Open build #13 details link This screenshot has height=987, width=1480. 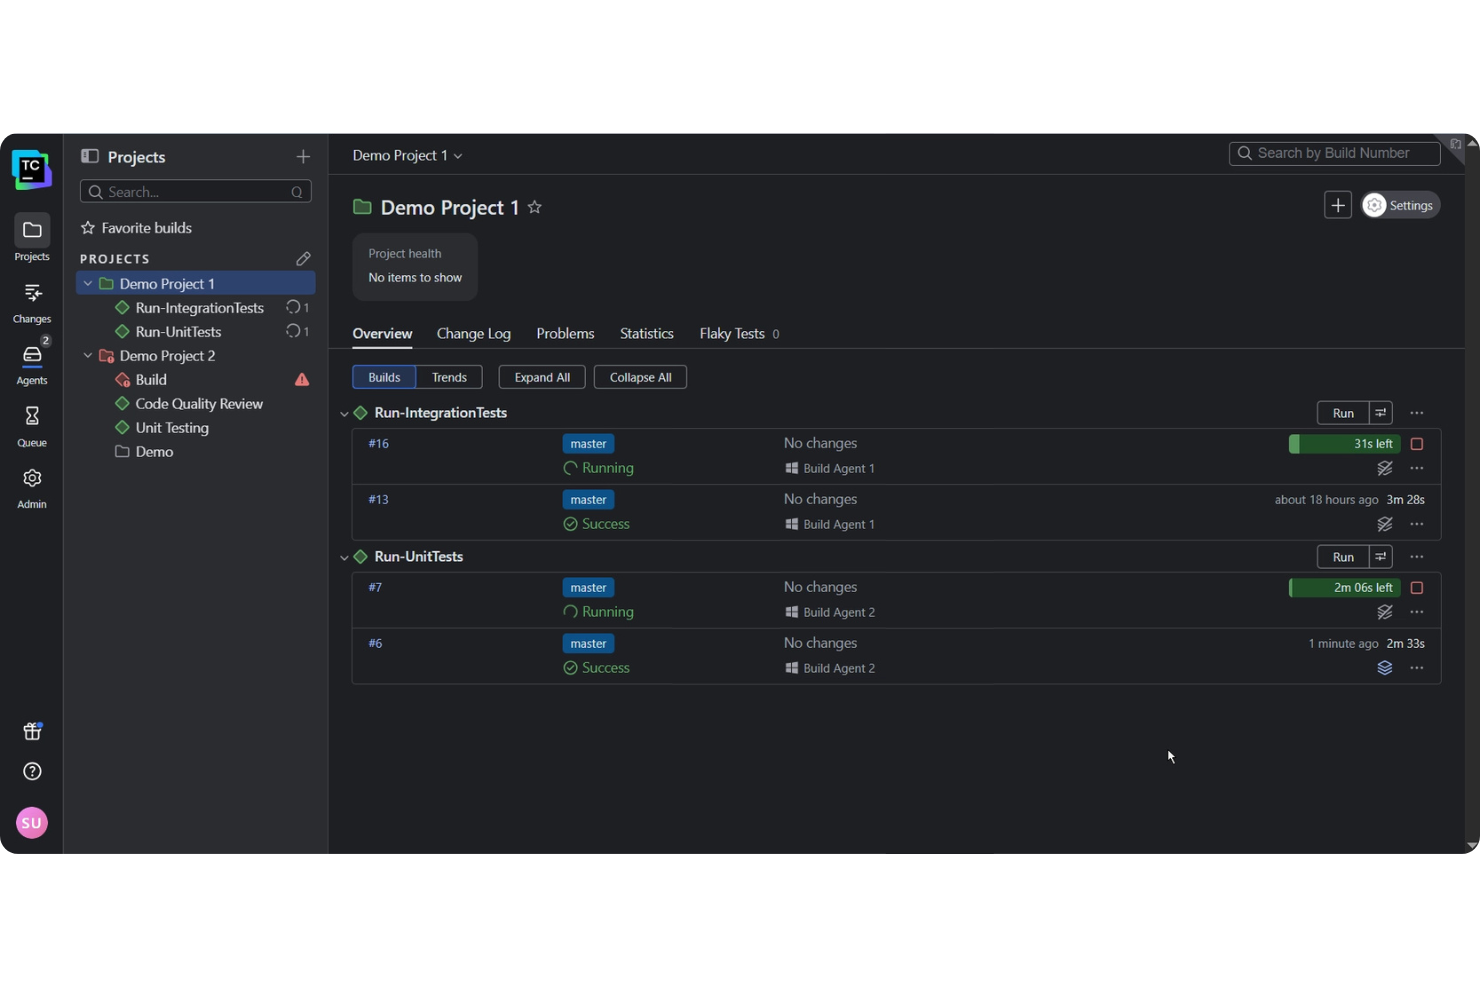(x=378, y=499)
